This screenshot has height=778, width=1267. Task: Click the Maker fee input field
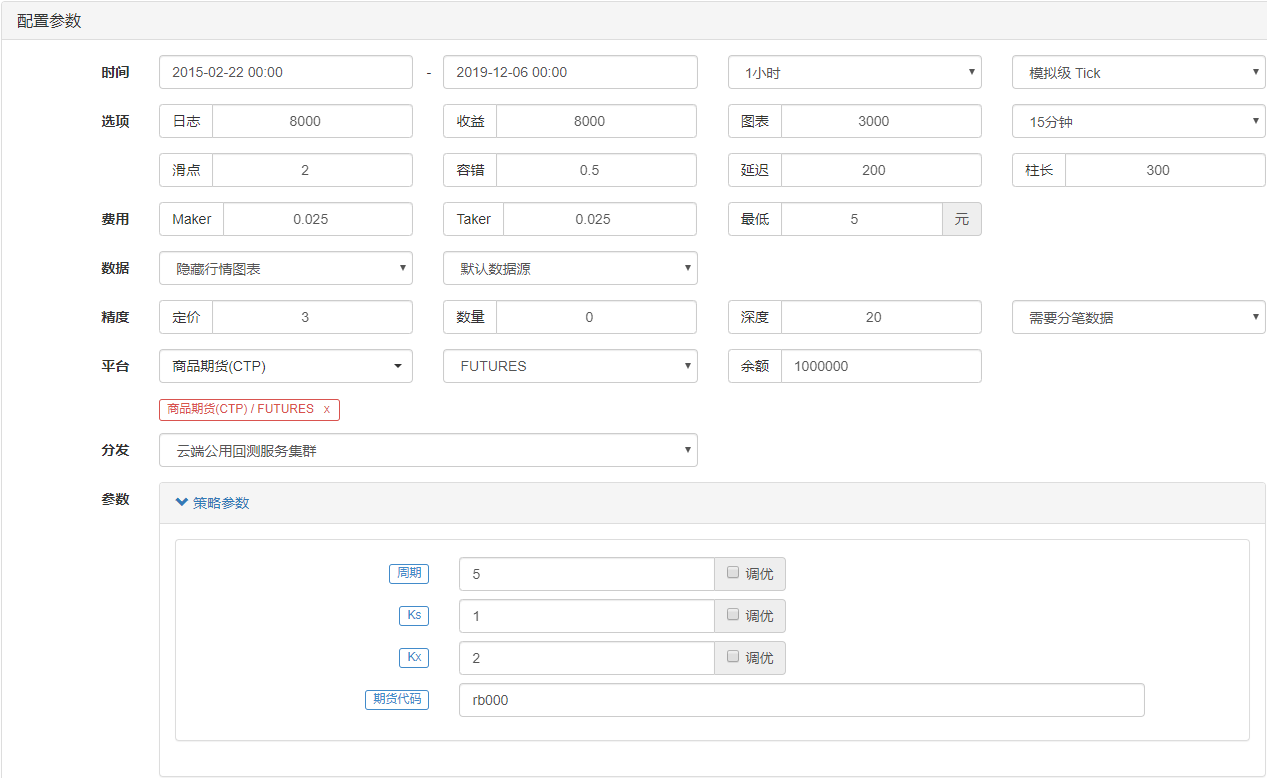317,220
